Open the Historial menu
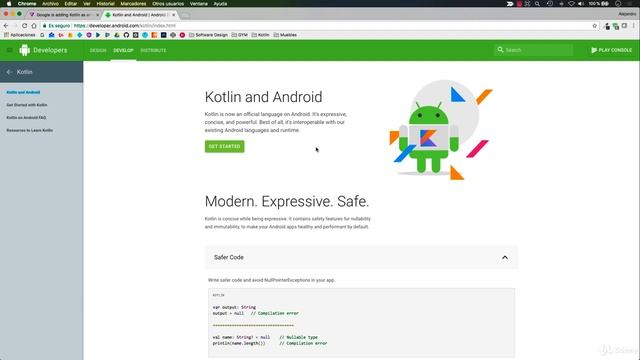The height and width of the screenshot is (360, 640). (x=105, y=4)
